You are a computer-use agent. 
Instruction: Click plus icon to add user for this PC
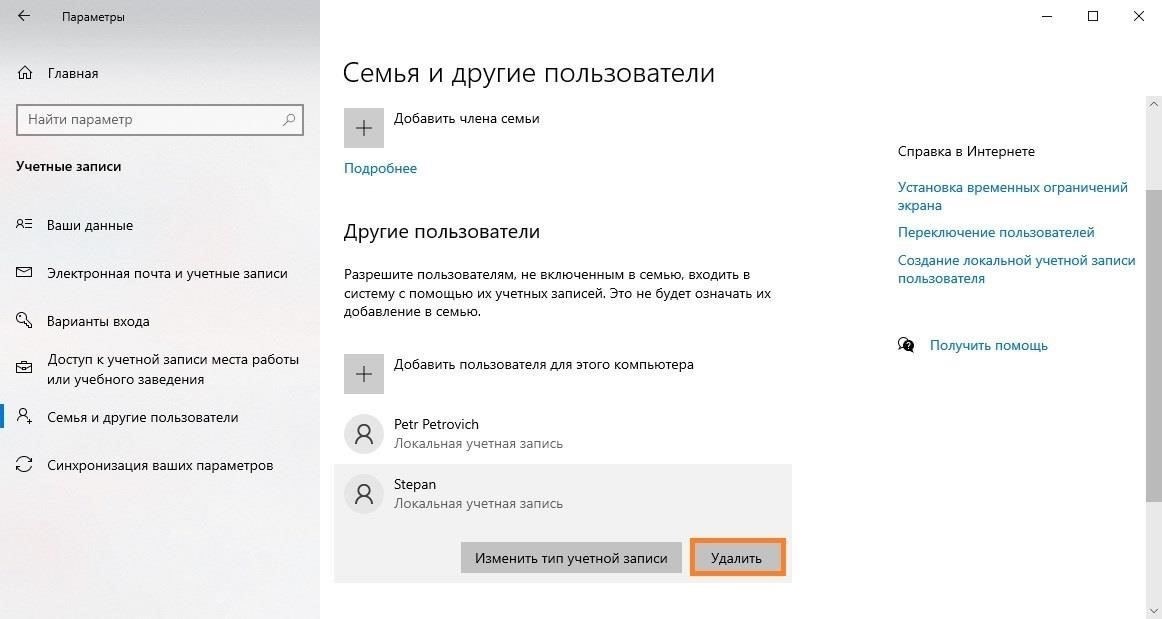364,374
